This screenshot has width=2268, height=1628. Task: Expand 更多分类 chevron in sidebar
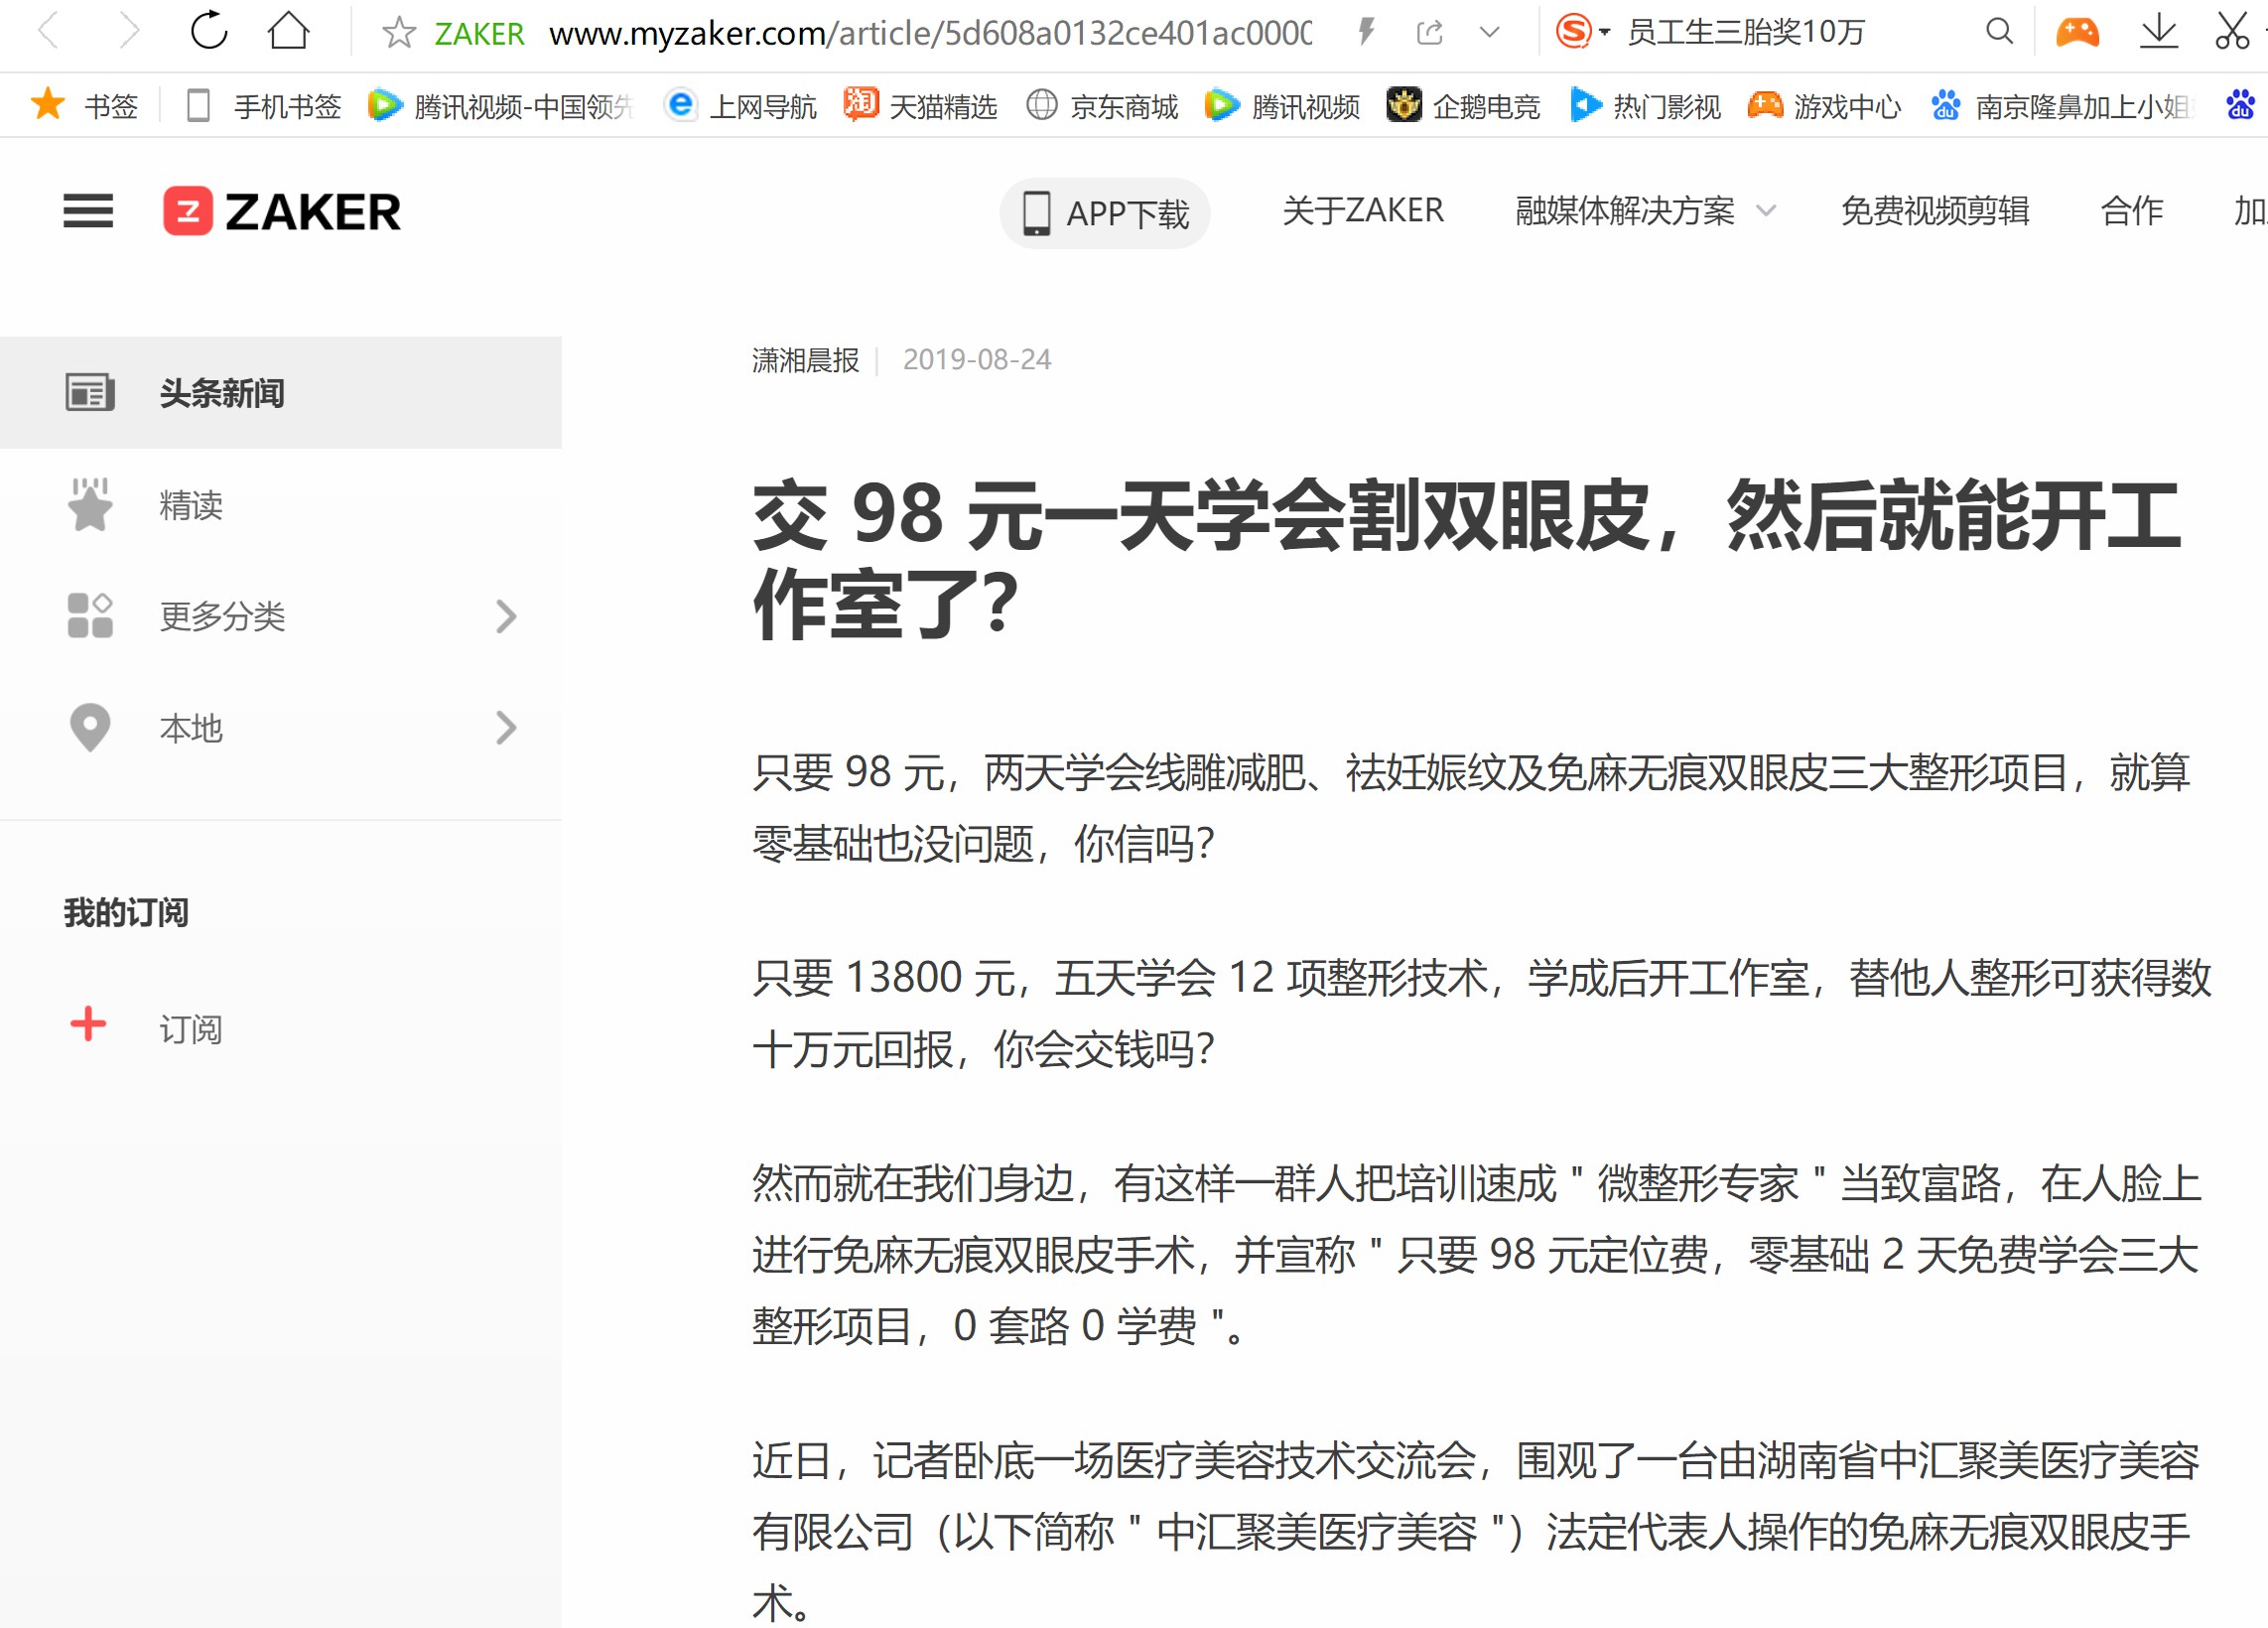[x=506, y=616]
